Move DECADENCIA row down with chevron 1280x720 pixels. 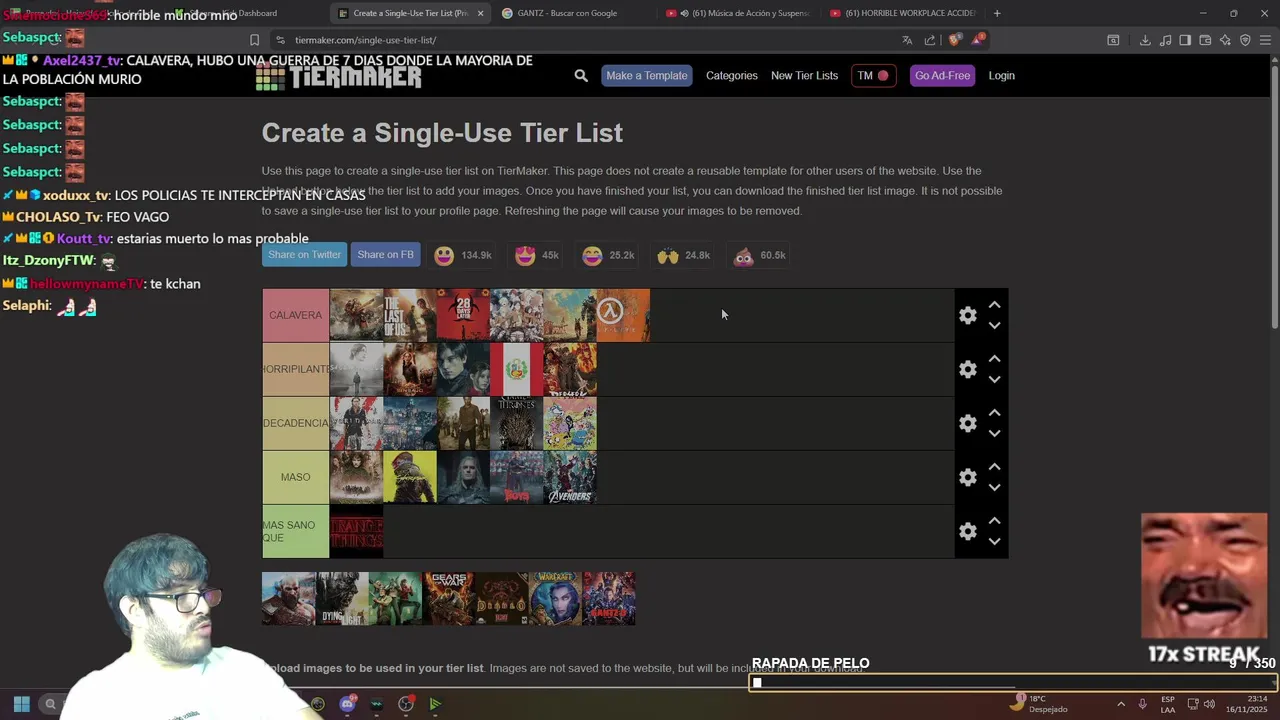coord(994,434)
